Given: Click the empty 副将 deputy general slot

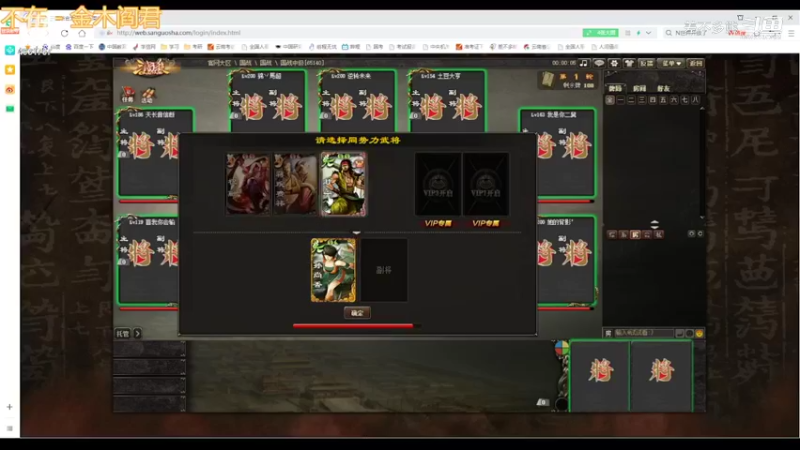Looking at the screenshot, I should coord(384,270).
